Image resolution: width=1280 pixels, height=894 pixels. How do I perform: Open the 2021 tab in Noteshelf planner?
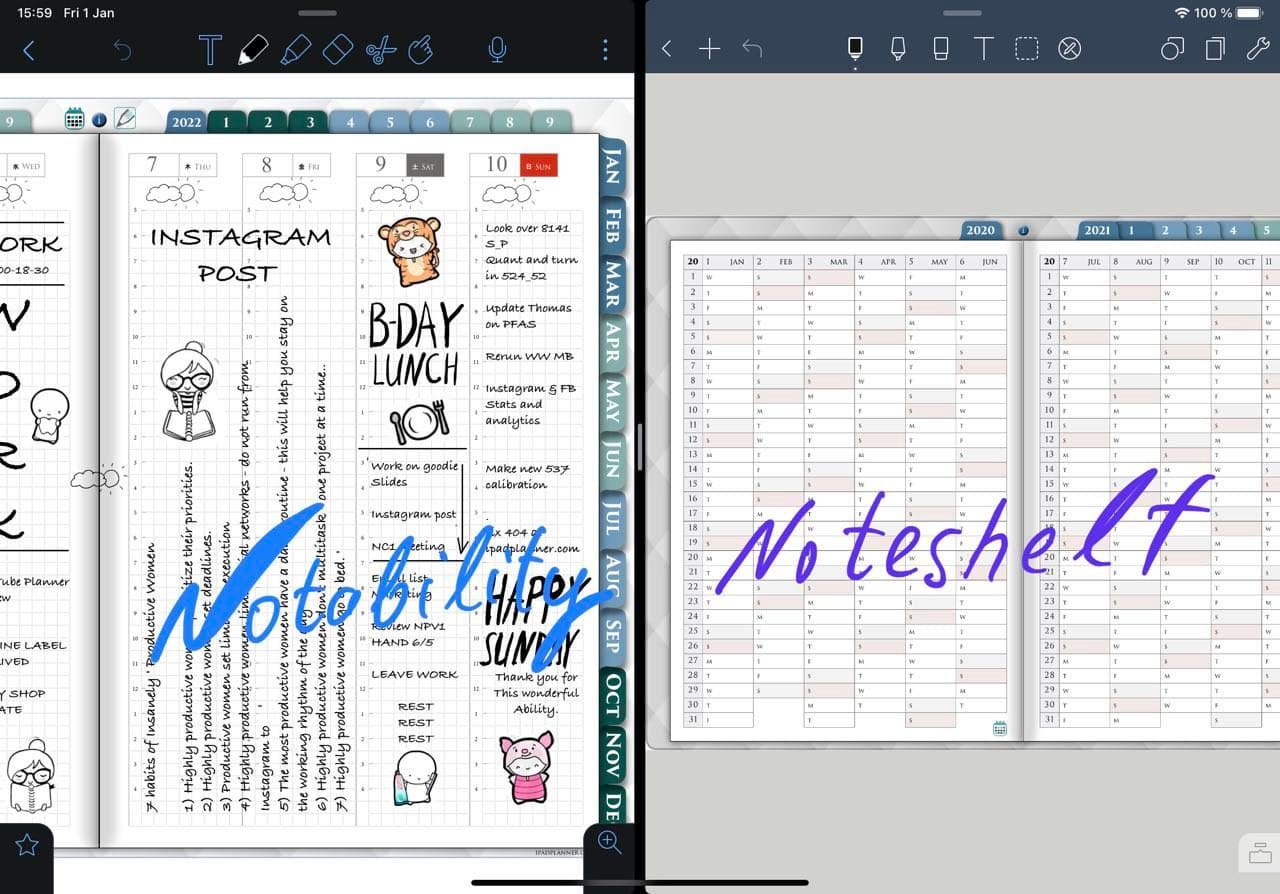point(1097,230)
